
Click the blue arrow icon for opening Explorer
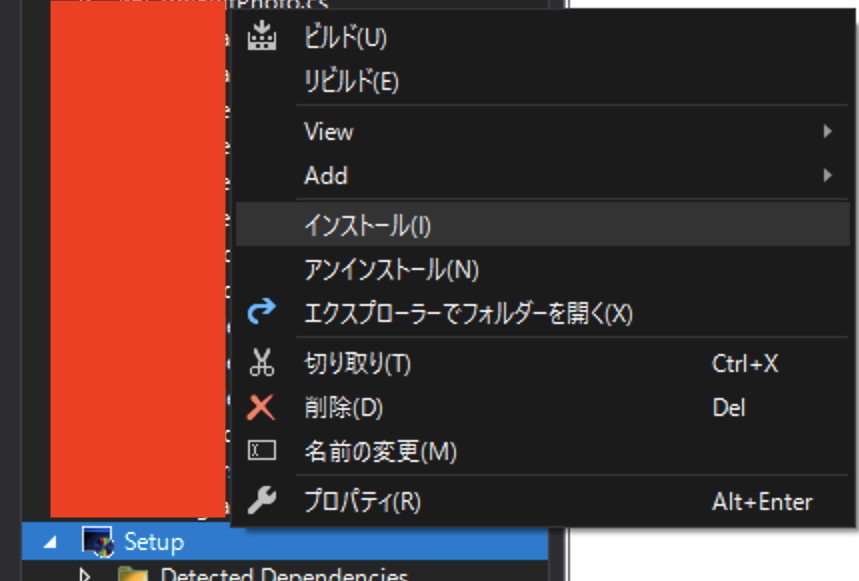coord(260,312)
